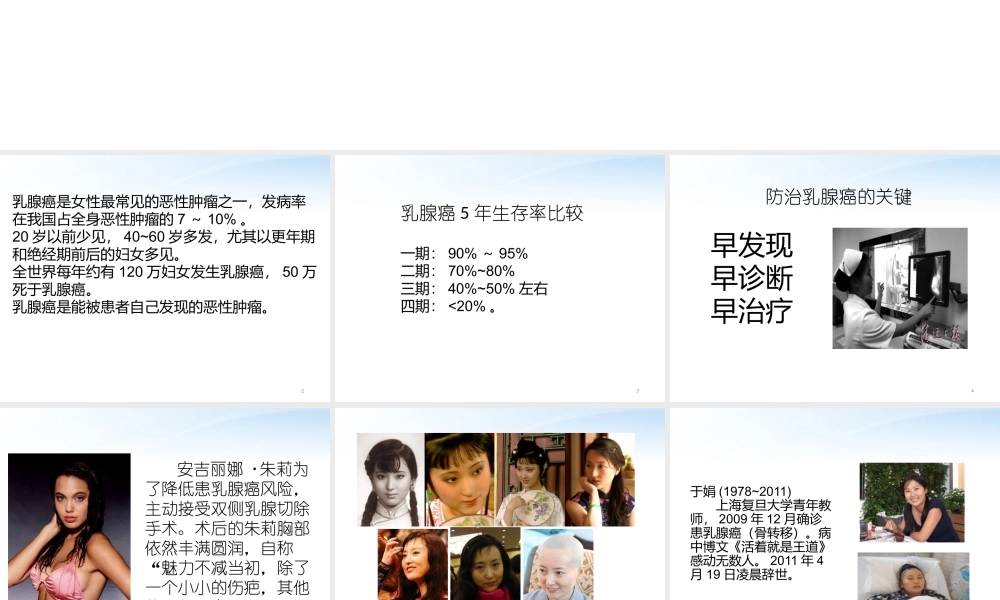
Task: Click the line "乳腺癌是女性最常见的恶性肿瘤之一，发病率"
Action: [159, 202]
